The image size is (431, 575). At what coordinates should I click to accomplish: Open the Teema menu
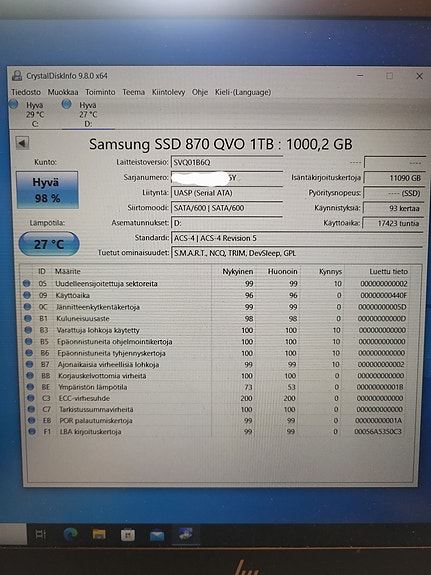134,92
